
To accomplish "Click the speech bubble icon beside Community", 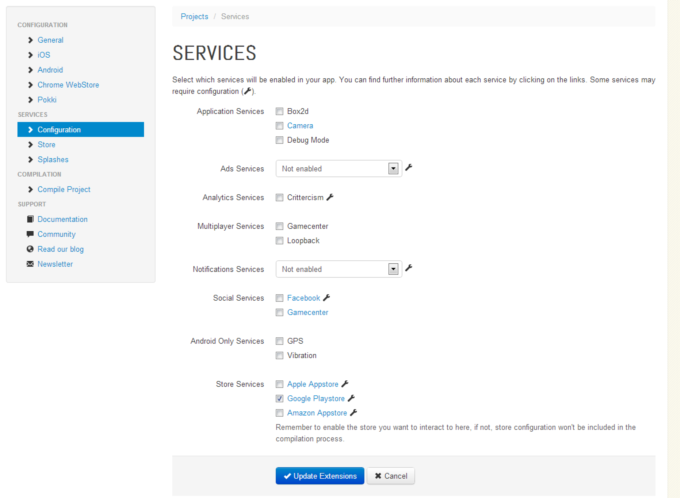I will 30,234.
